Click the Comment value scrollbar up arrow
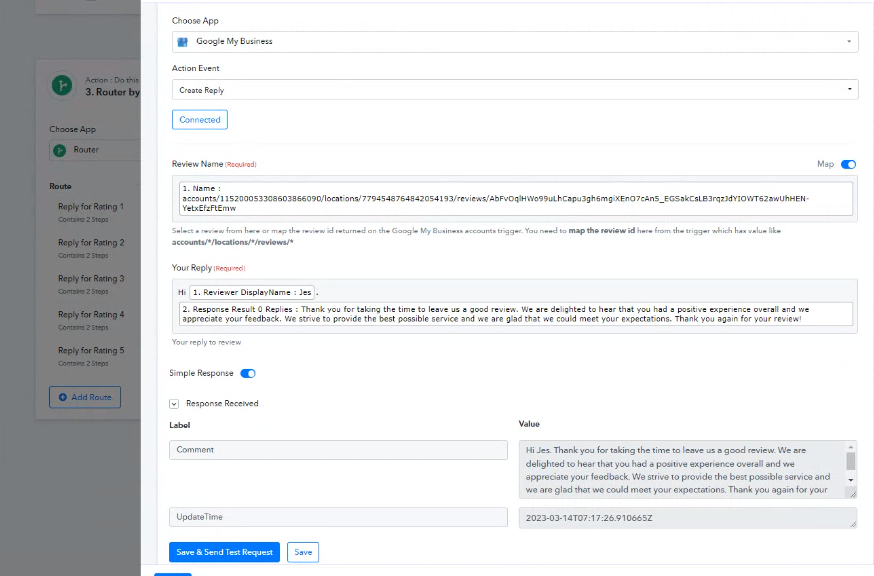The height and width of the screenshot is (576, 874). (851, 447)
